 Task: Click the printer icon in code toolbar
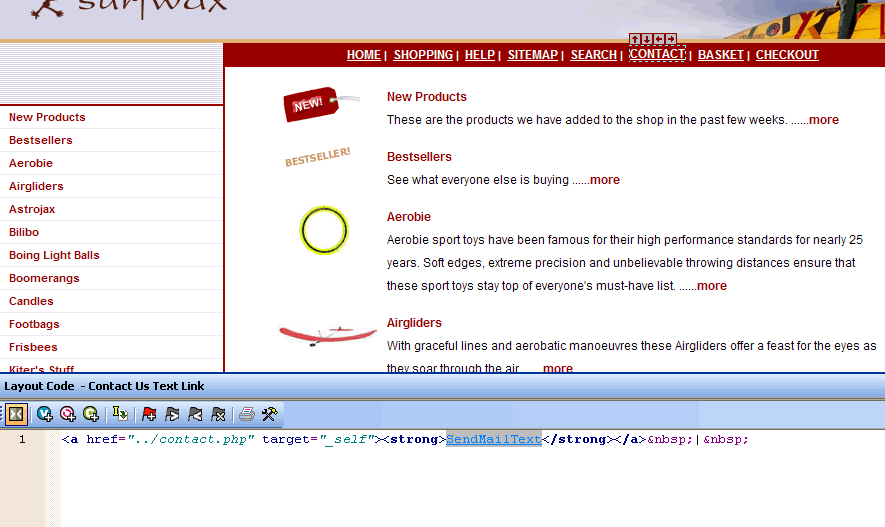tap(246, 414)
